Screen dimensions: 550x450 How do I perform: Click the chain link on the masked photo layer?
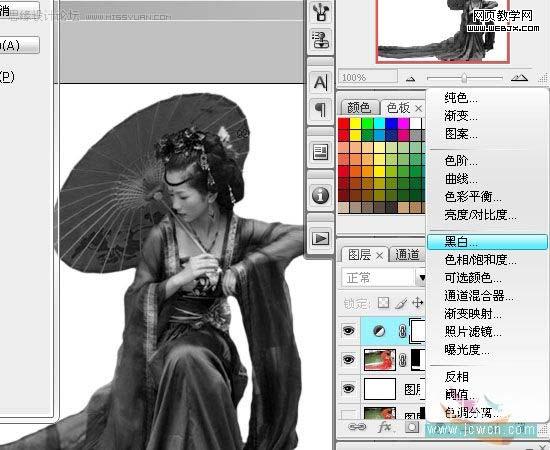(x=403, y=360)
